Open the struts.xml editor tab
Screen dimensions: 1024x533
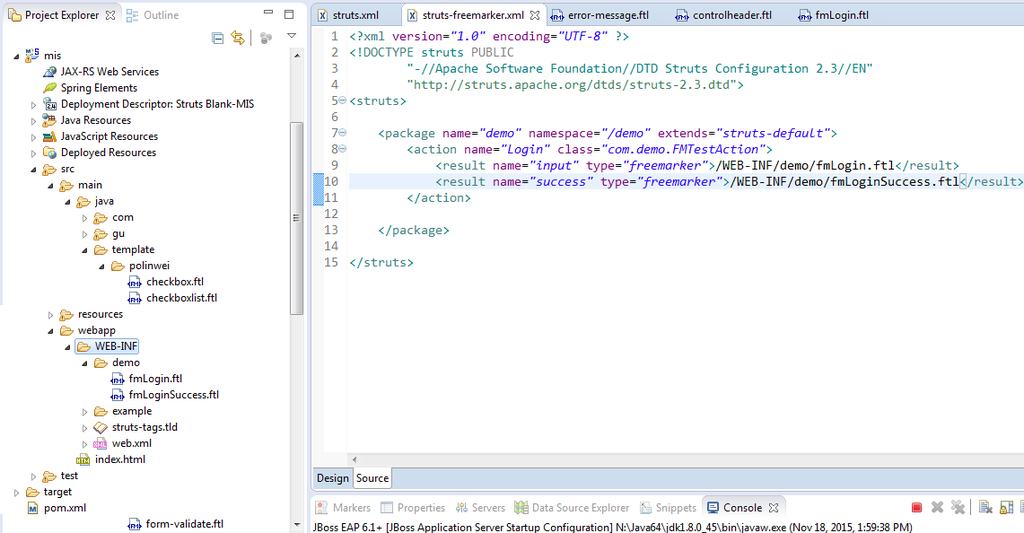[354, 15]
